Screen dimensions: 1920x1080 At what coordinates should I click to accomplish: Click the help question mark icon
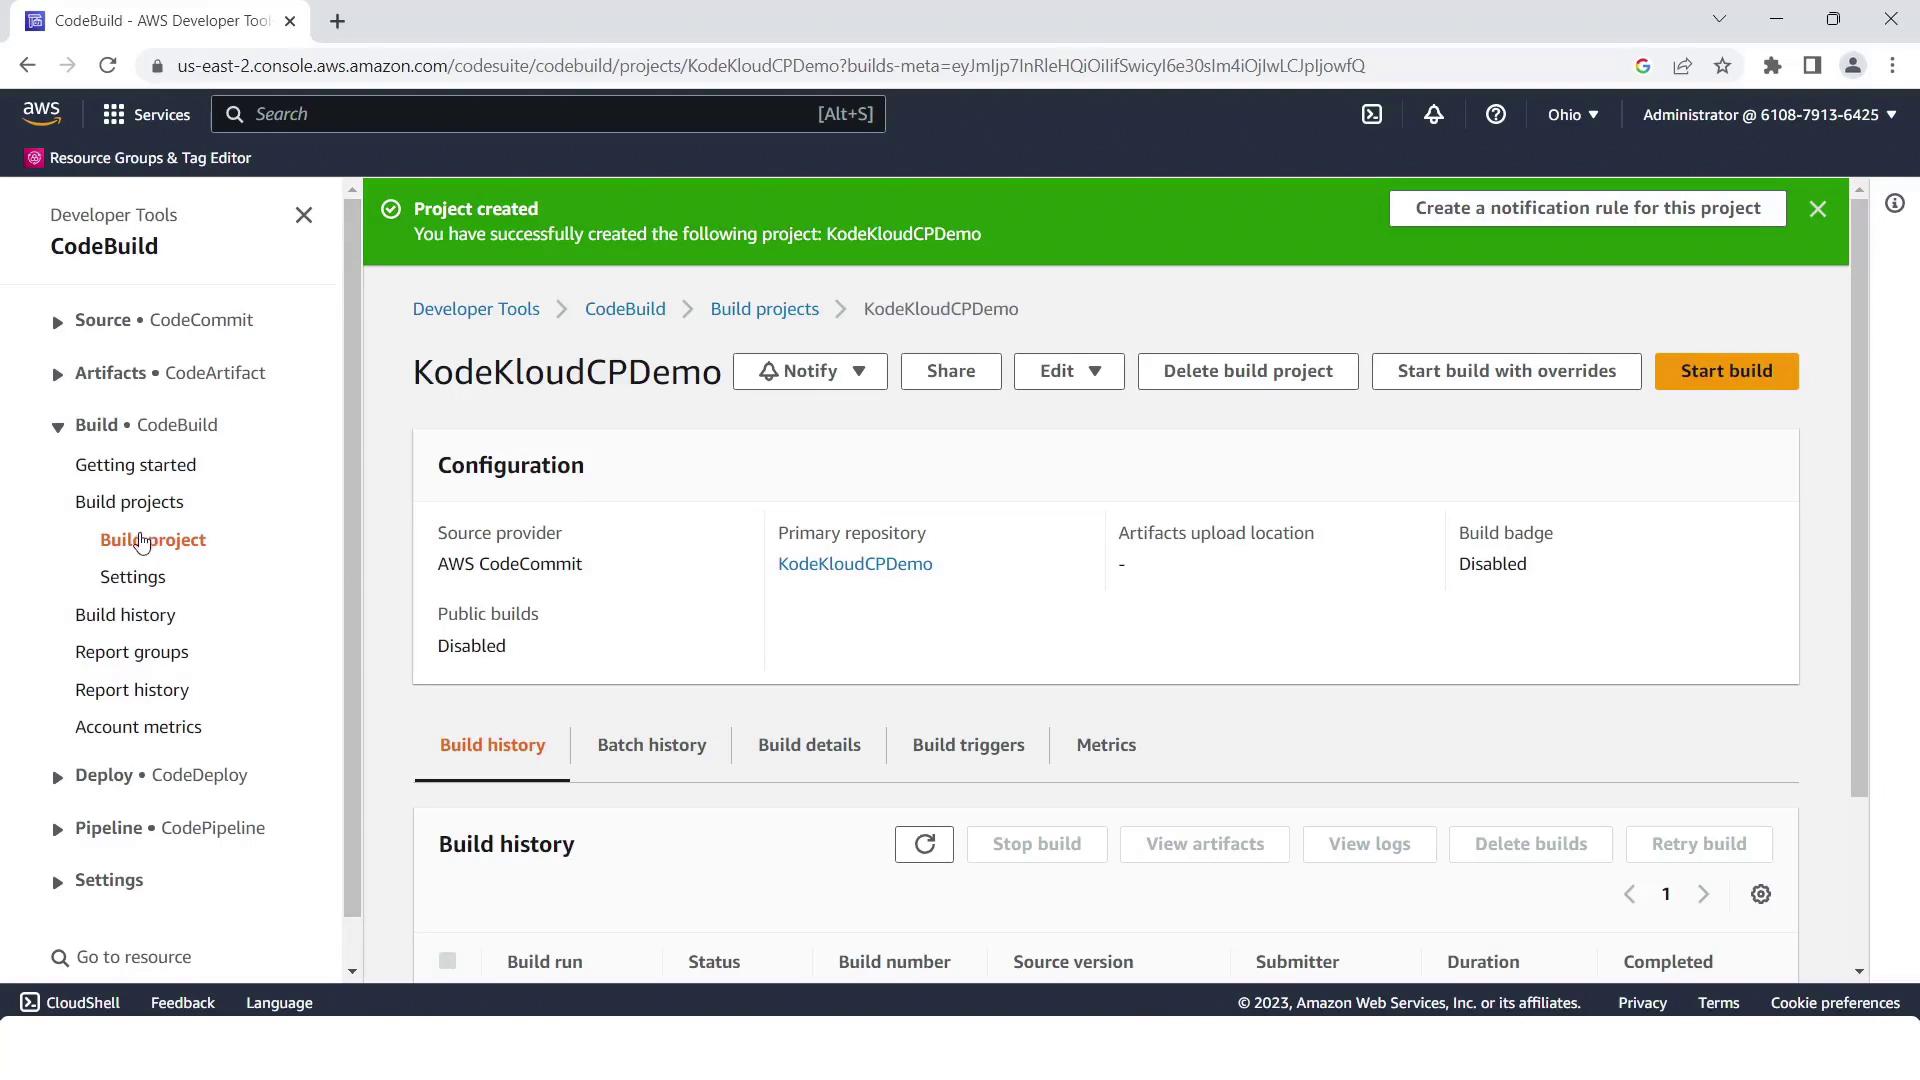point(1495,115)
